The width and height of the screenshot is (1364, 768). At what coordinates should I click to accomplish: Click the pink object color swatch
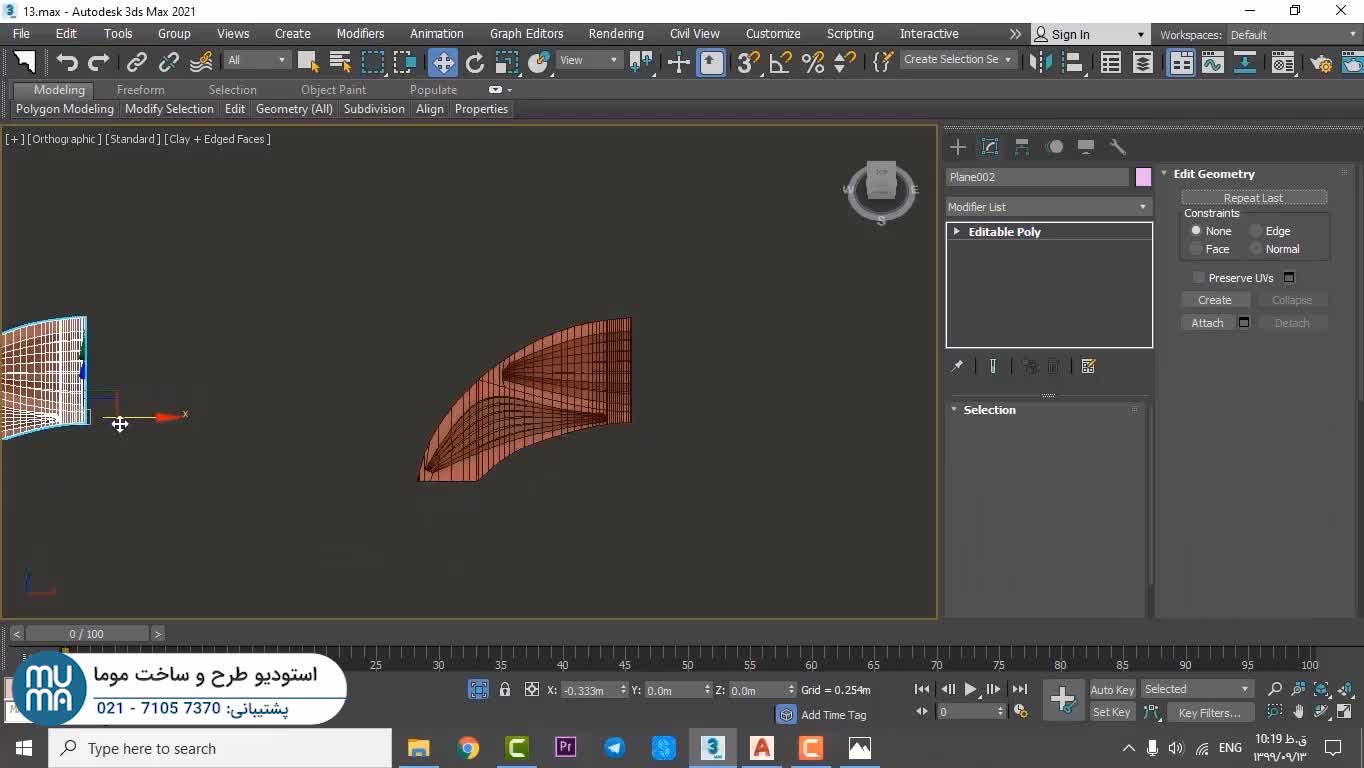tap(1143, 177)
